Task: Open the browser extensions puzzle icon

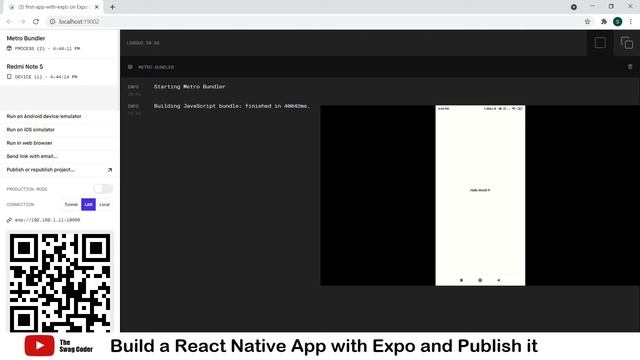Action: click(x=604, y=22)
